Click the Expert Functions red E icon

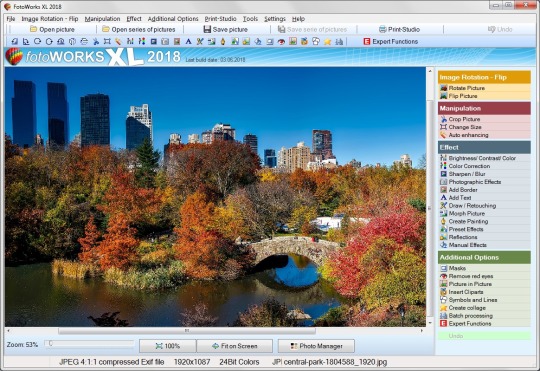coord(367,41)
